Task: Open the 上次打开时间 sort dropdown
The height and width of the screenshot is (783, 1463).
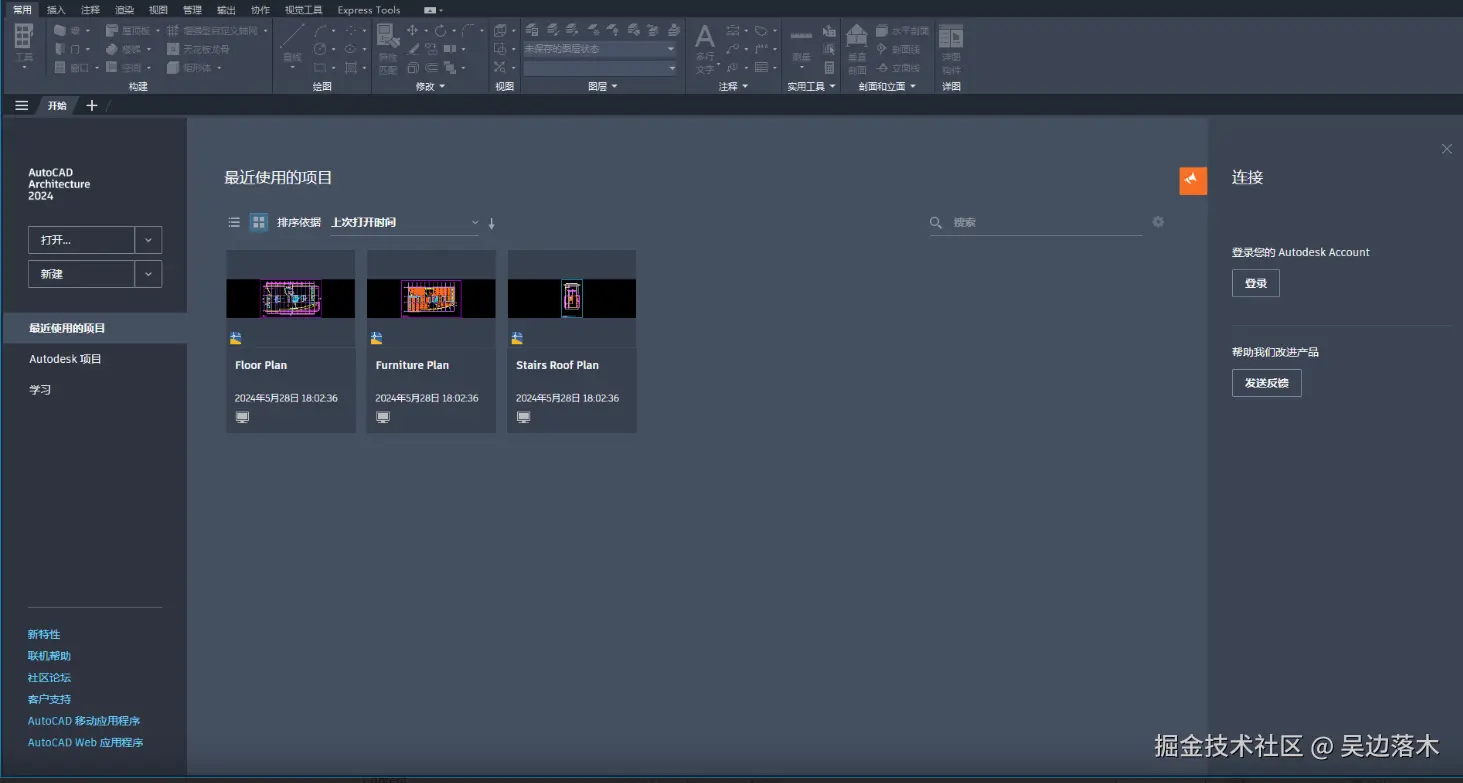Action: click(x=405, y=222)
